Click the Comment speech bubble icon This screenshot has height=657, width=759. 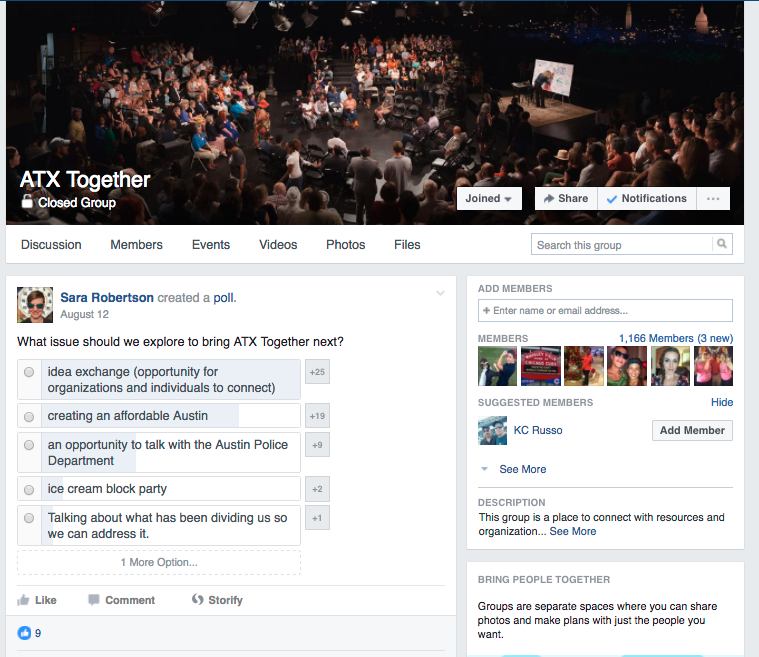tap(93, 599)
